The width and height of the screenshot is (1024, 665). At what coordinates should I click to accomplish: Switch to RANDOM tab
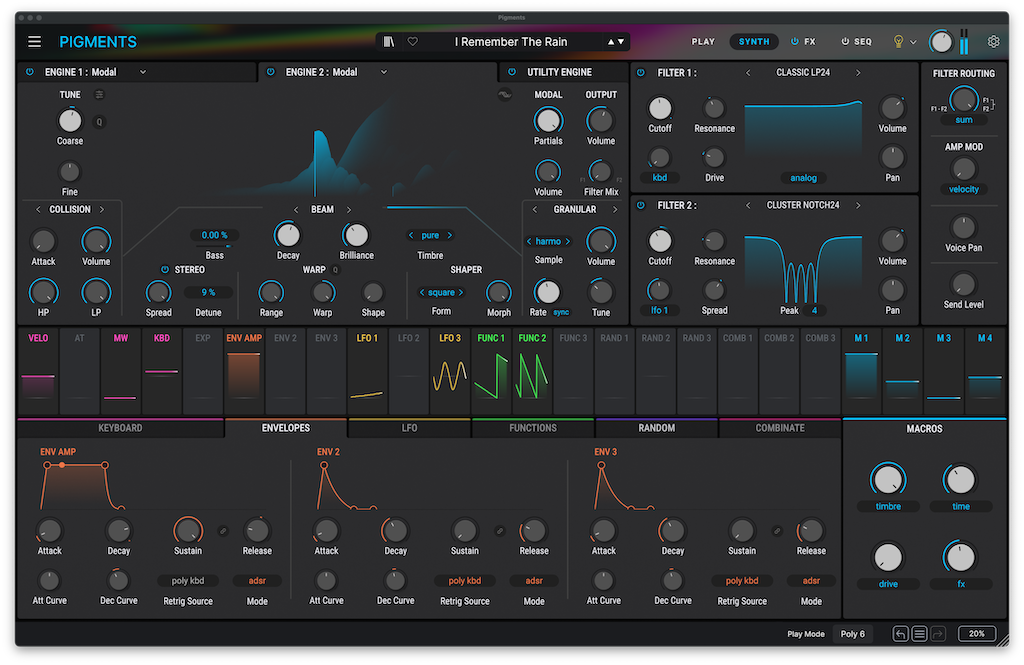tap(656, 428)
